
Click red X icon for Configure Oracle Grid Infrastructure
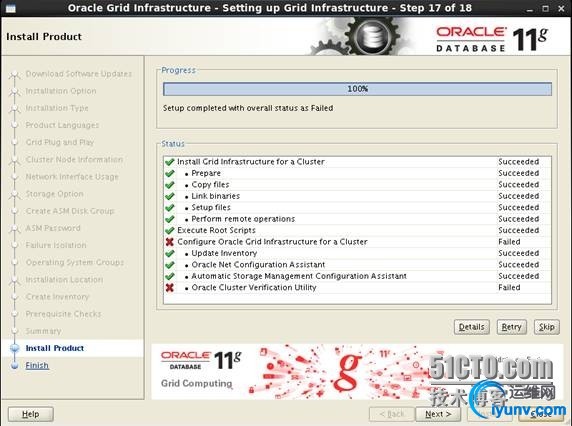[169, 241]
